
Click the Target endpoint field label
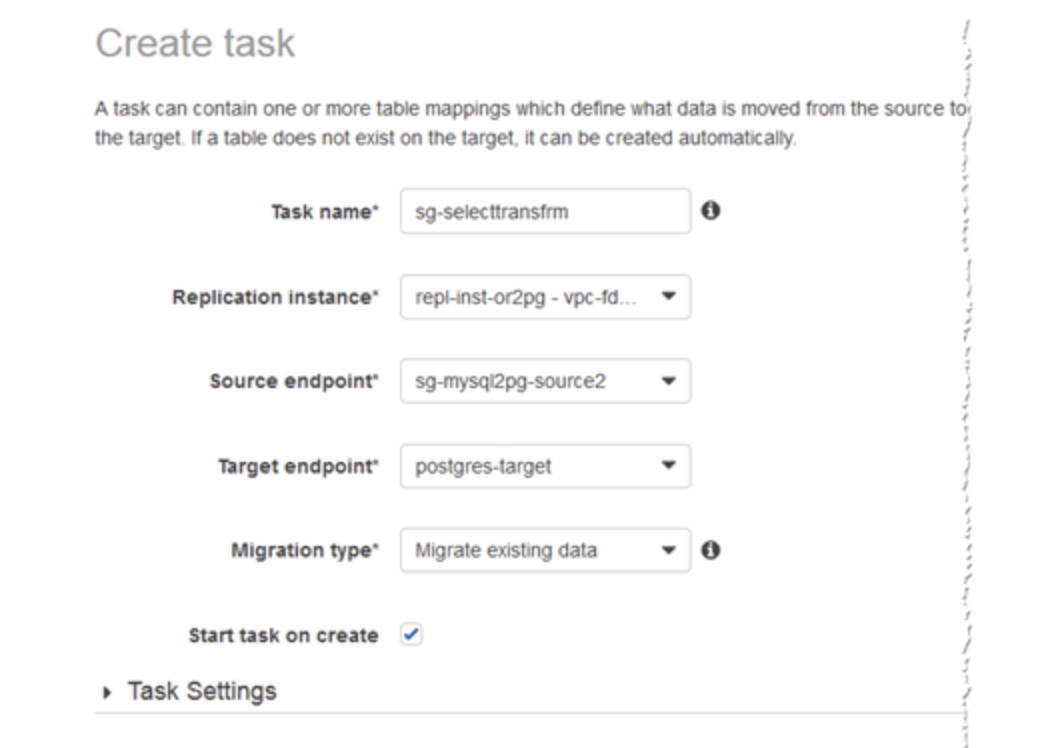[x=299, y=466]
